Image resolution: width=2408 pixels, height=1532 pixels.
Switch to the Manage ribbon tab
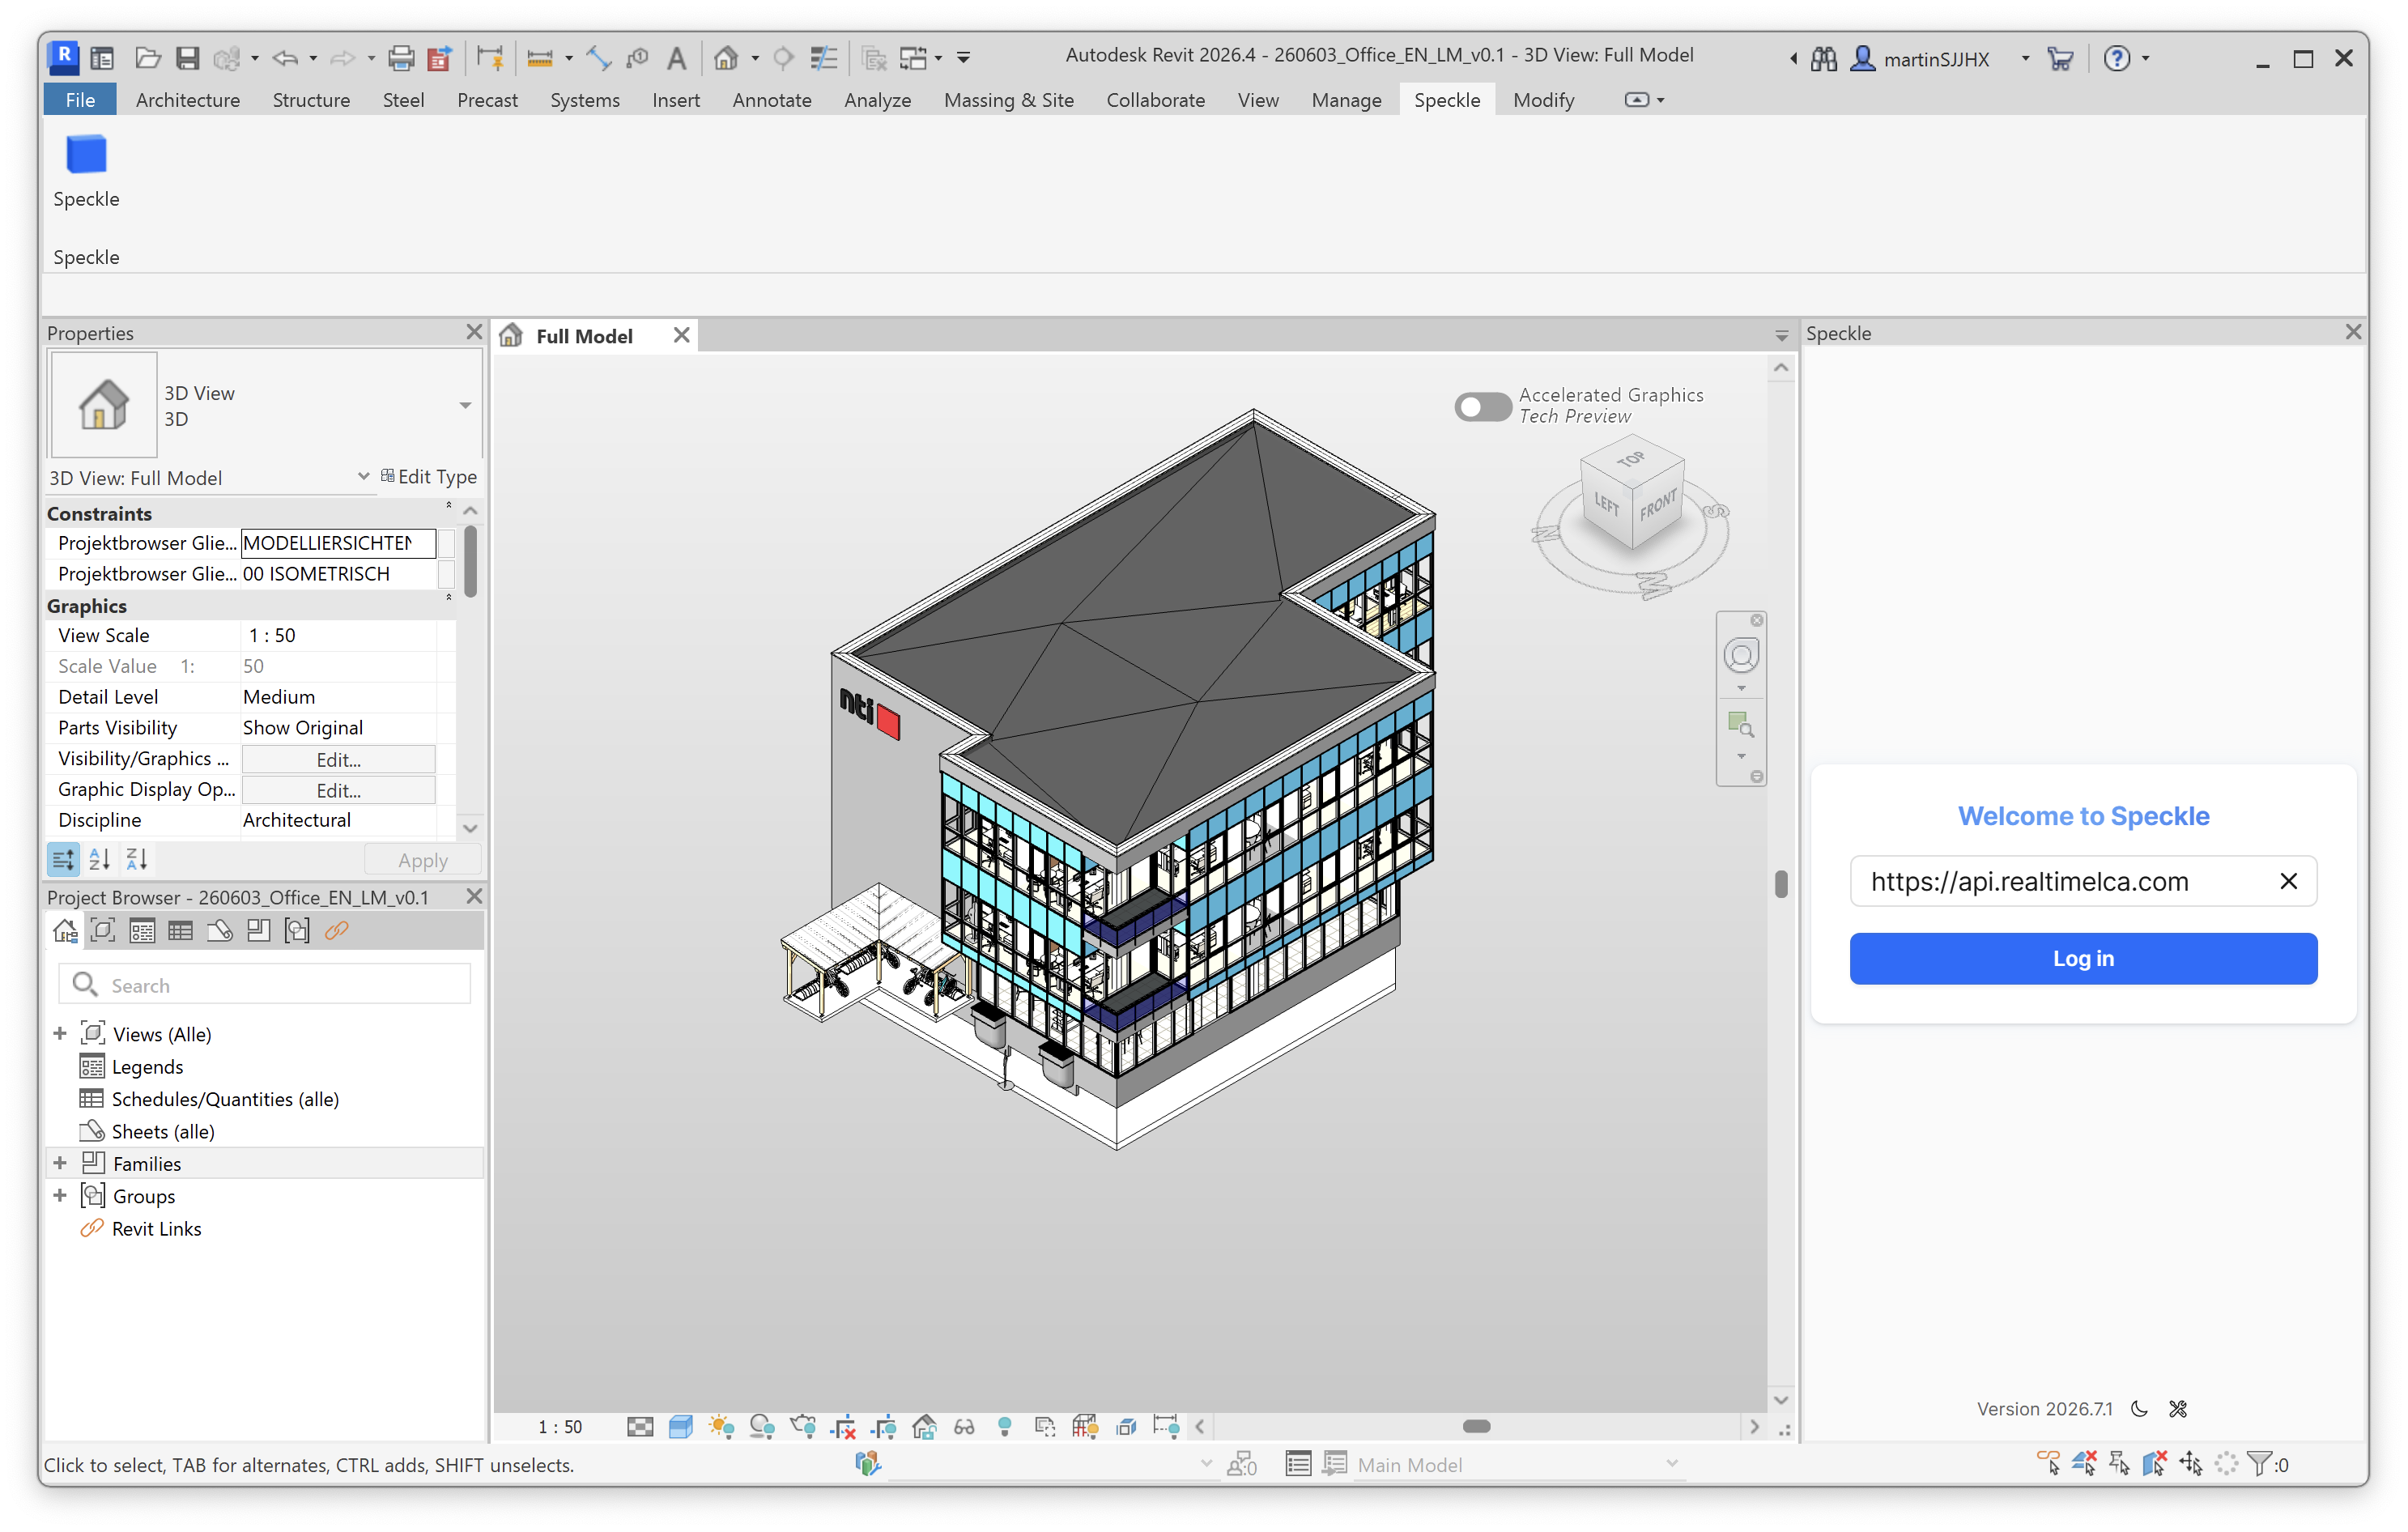pos(1346,100)
